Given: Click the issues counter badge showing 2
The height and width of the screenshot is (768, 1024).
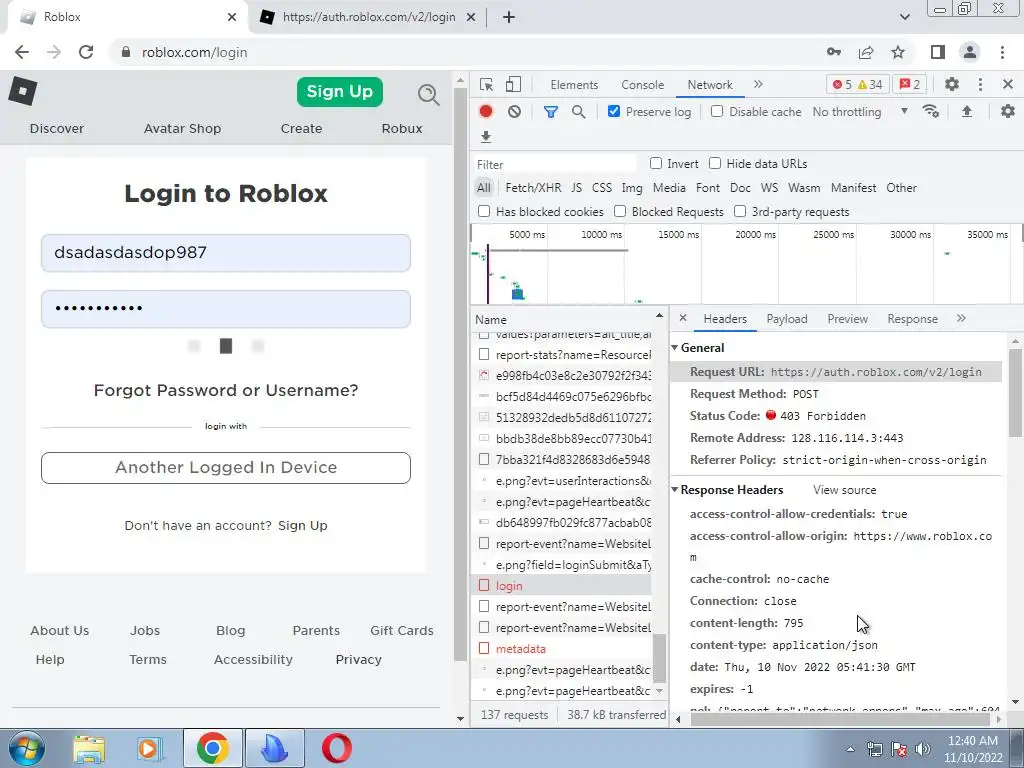Looking at the screenshot, I should point(910,85).
